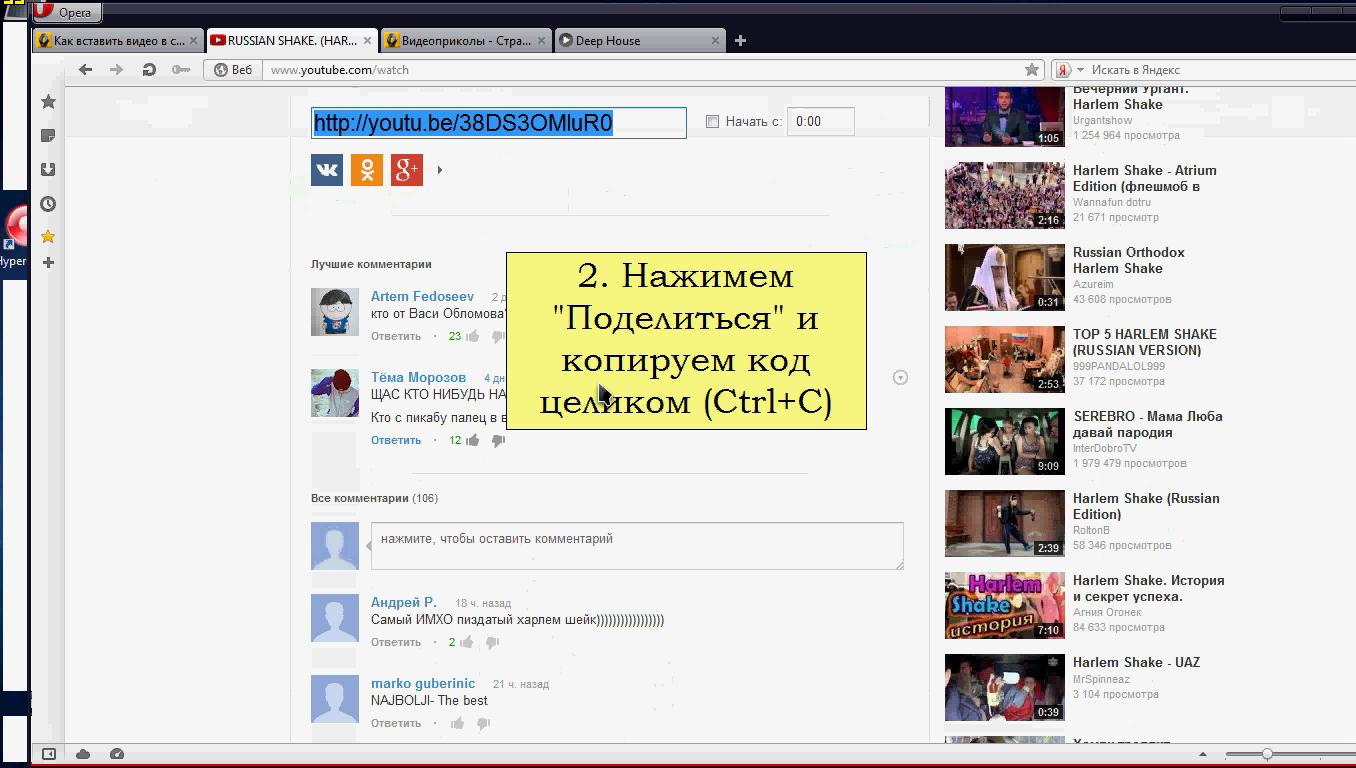The image size is (1356, 768).
Task: Go back using the browser Back arrow
Action: 86,69
